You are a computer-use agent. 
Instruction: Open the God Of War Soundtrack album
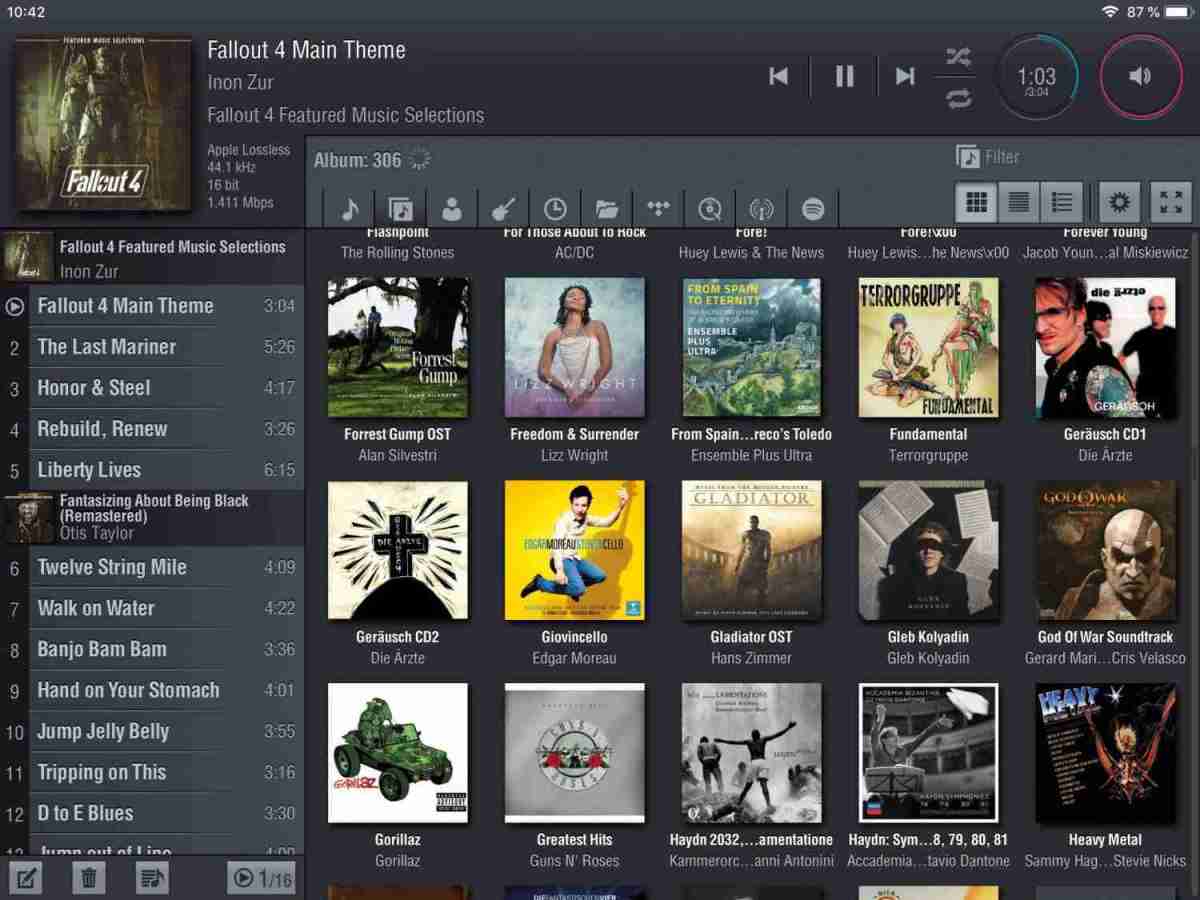coord(1105,550)
